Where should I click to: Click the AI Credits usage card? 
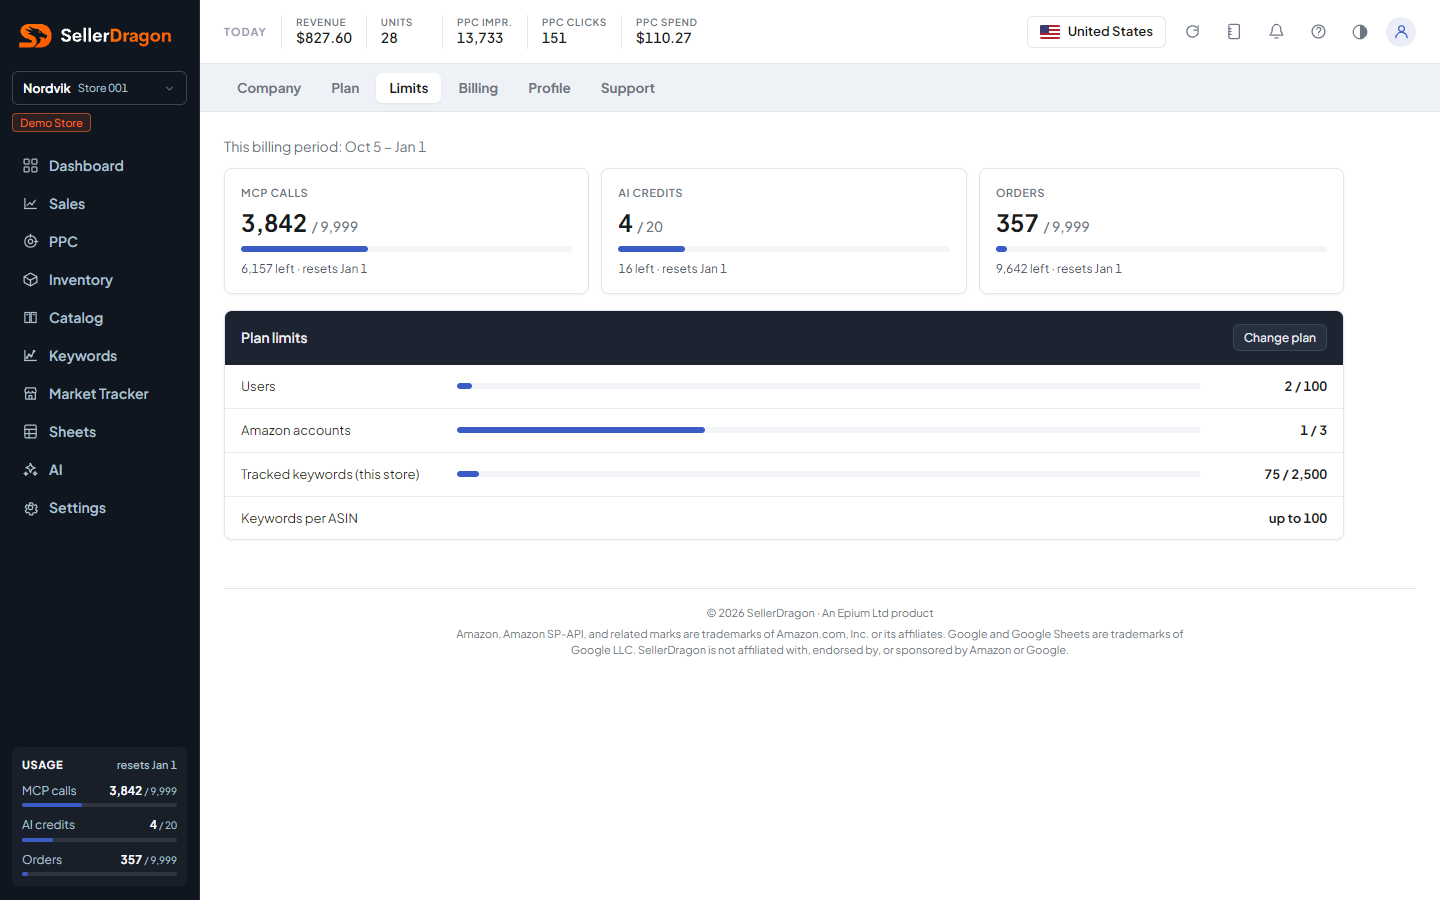click(x=784, y=231)
